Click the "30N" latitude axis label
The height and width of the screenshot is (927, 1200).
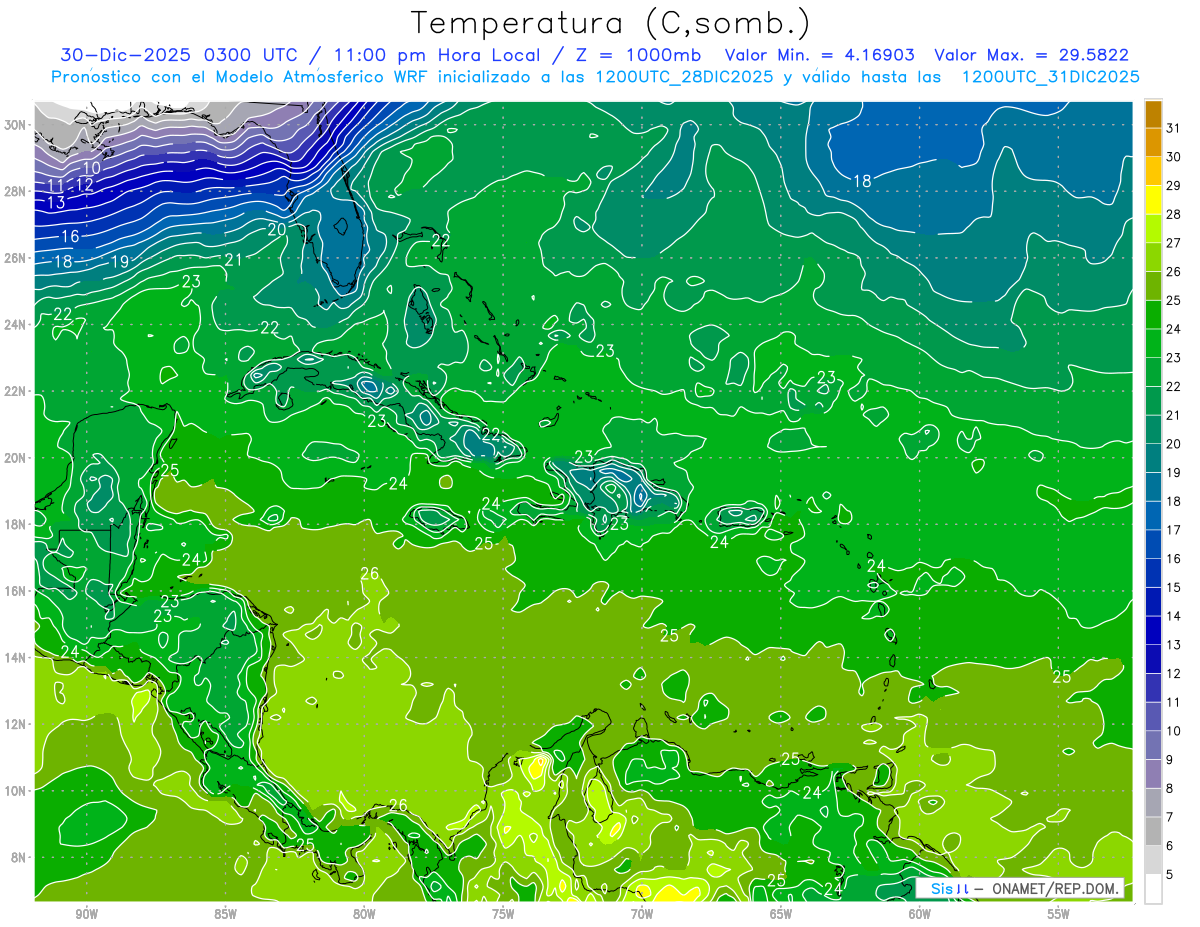coord(15,125)
